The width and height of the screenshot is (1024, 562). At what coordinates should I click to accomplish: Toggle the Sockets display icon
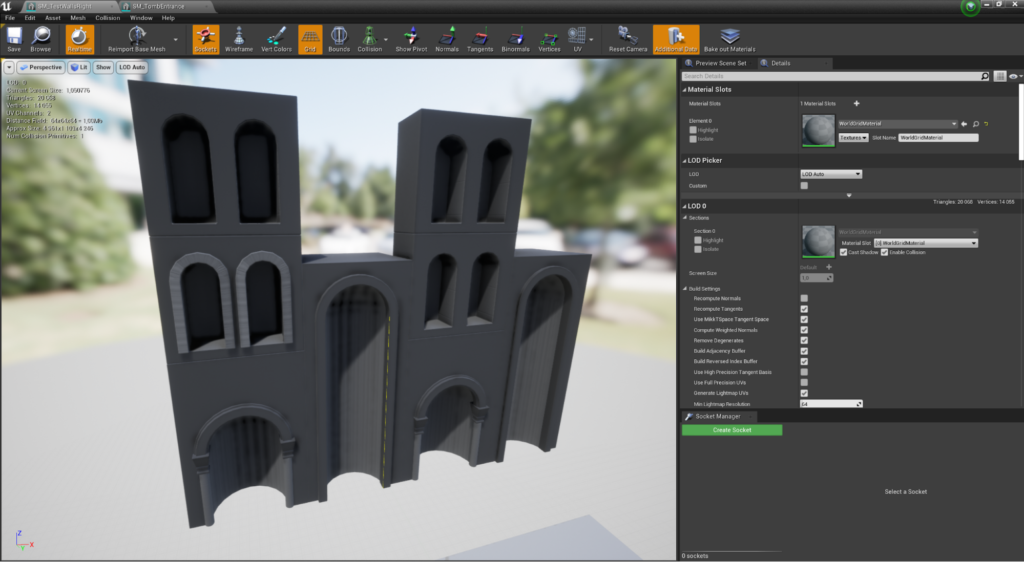coord(206,38)
